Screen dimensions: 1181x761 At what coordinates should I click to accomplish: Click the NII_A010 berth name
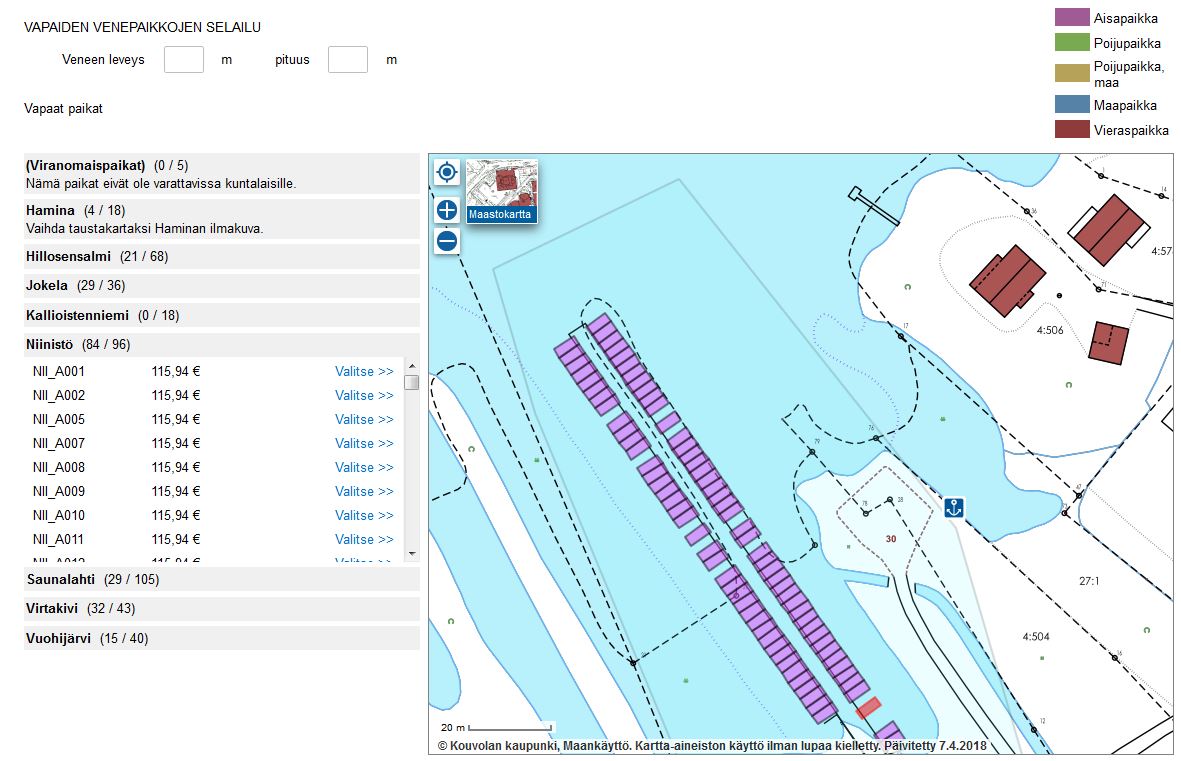(59, 515)
